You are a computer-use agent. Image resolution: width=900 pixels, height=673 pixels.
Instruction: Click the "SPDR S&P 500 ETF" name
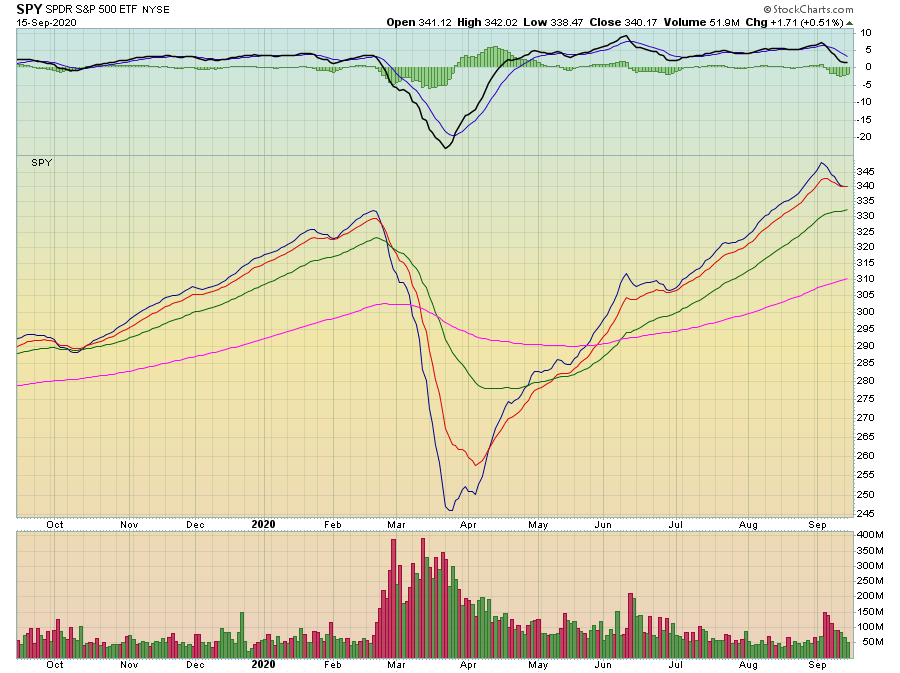pos(91,10)
